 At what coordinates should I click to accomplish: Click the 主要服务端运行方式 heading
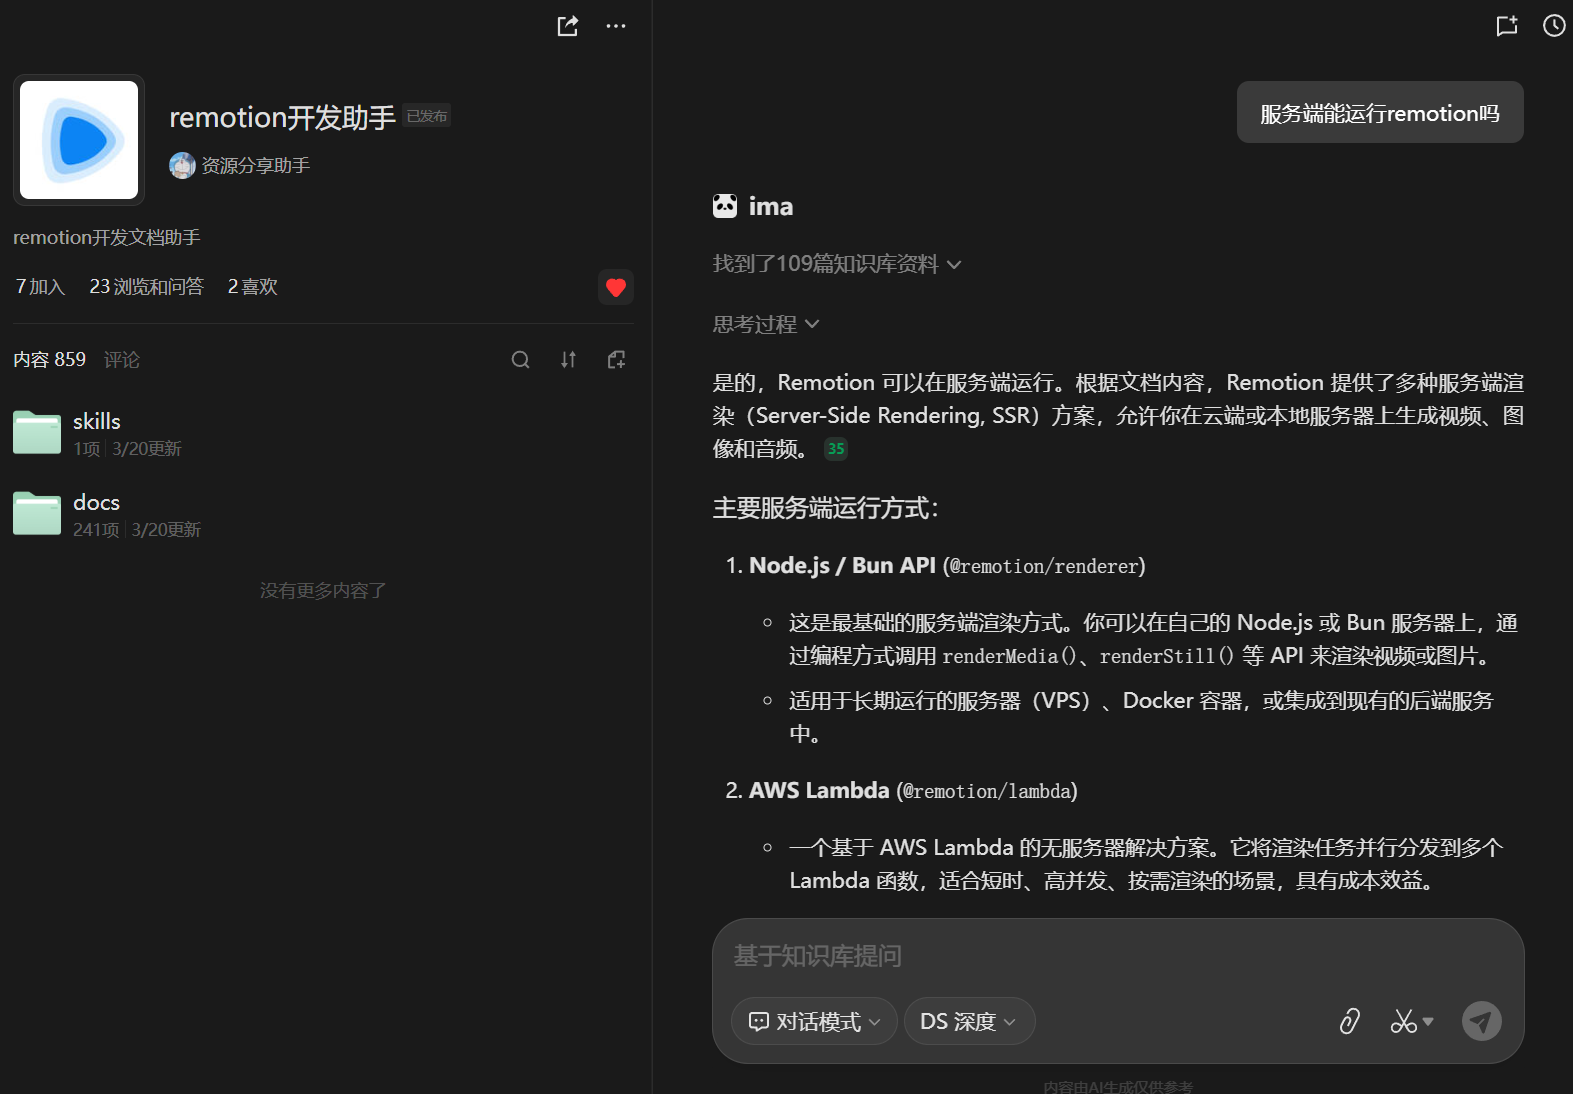(825, 508)
